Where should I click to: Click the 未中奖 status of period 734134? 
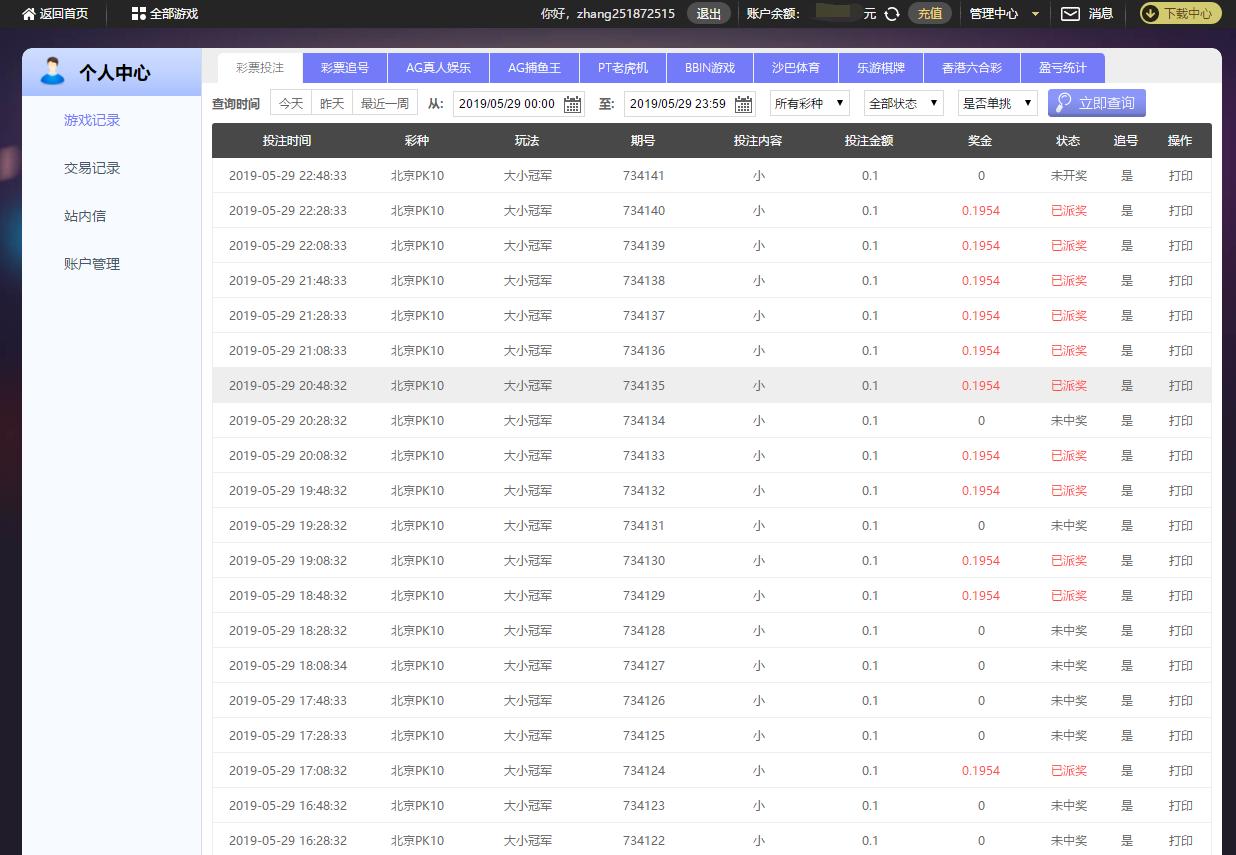pos(1069,421)
